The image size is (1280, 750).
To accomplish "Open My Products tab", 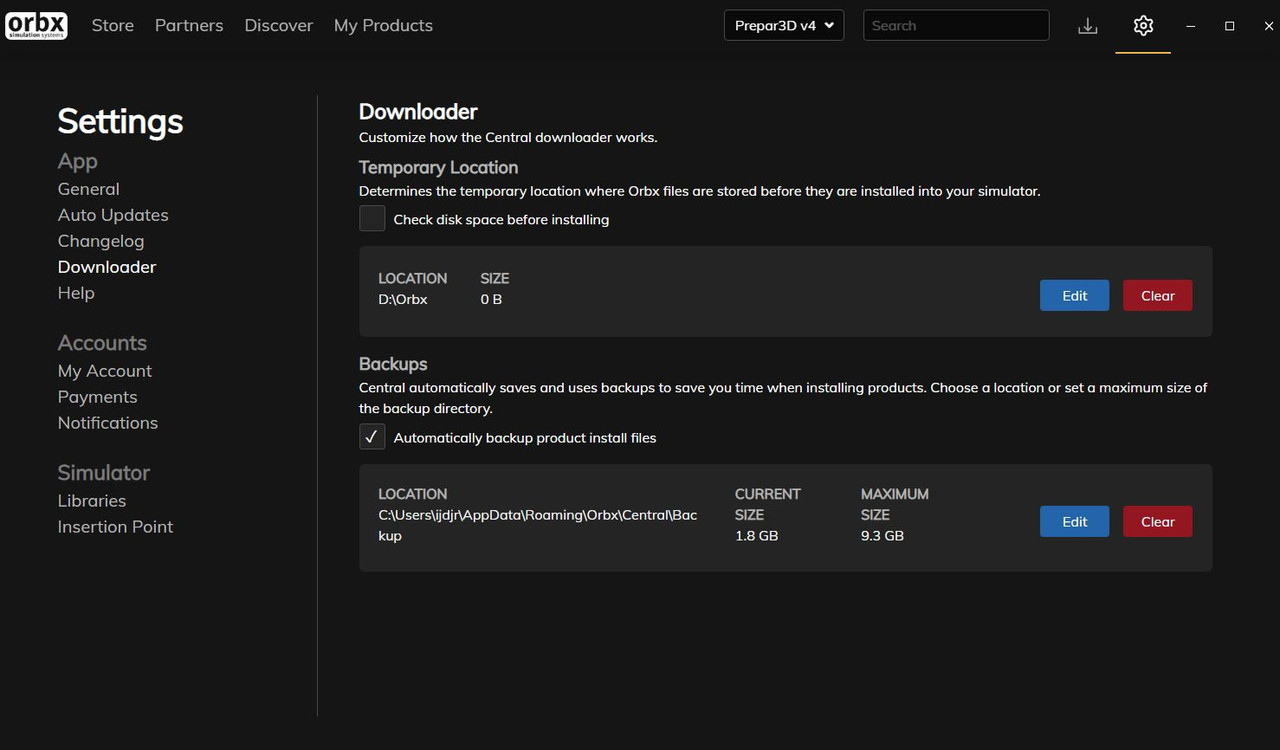I will click(383, 25).
